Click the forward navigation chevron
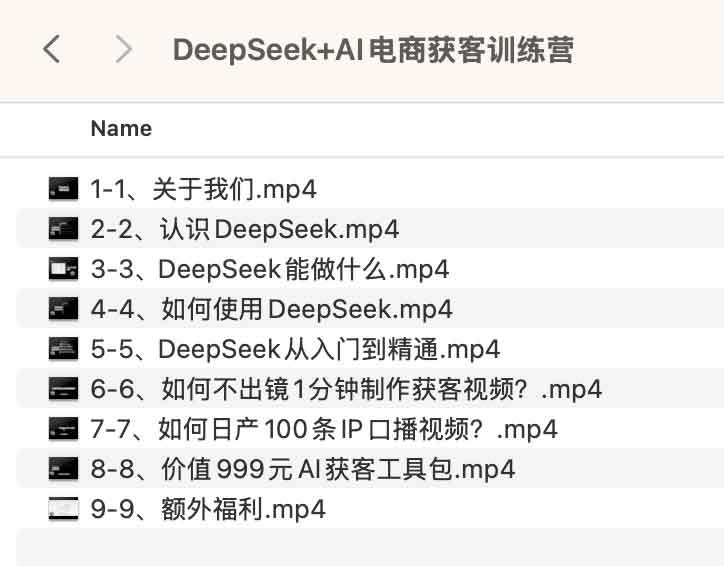The image size is (724, 566). (124, 49)
